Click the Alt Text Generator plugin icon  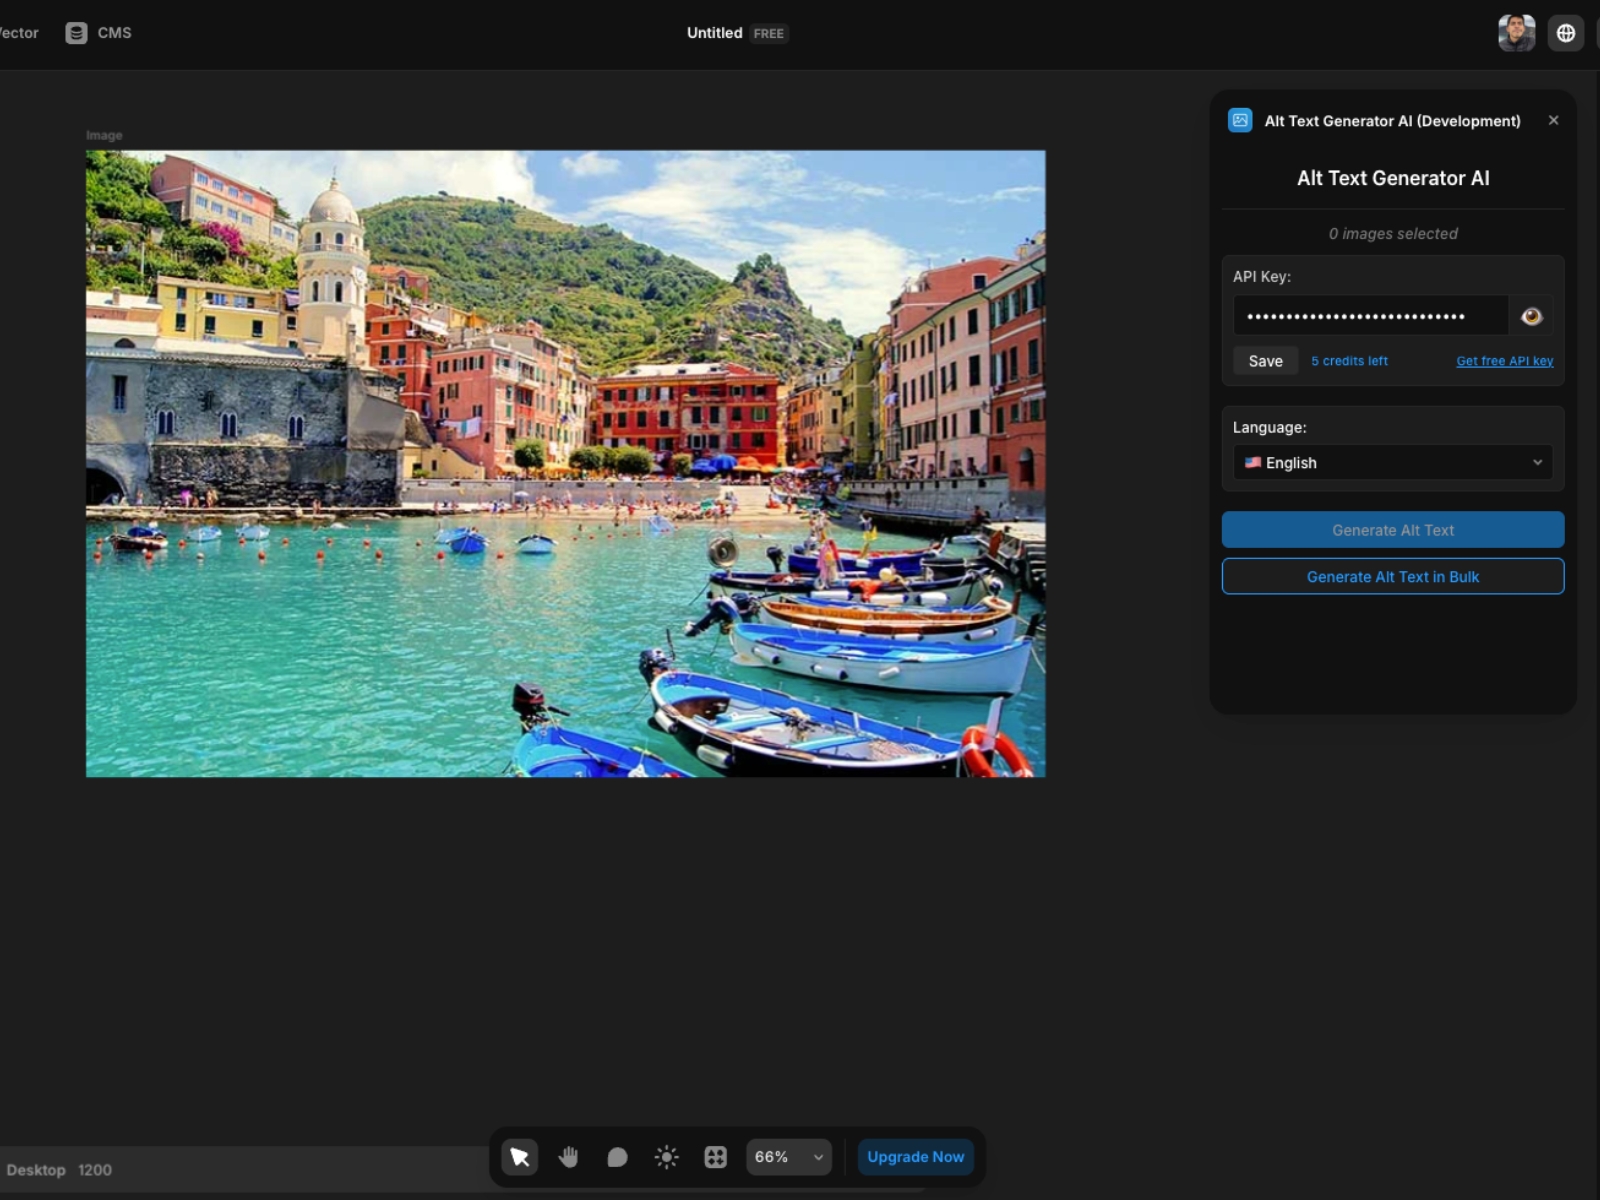[1239, 120]
